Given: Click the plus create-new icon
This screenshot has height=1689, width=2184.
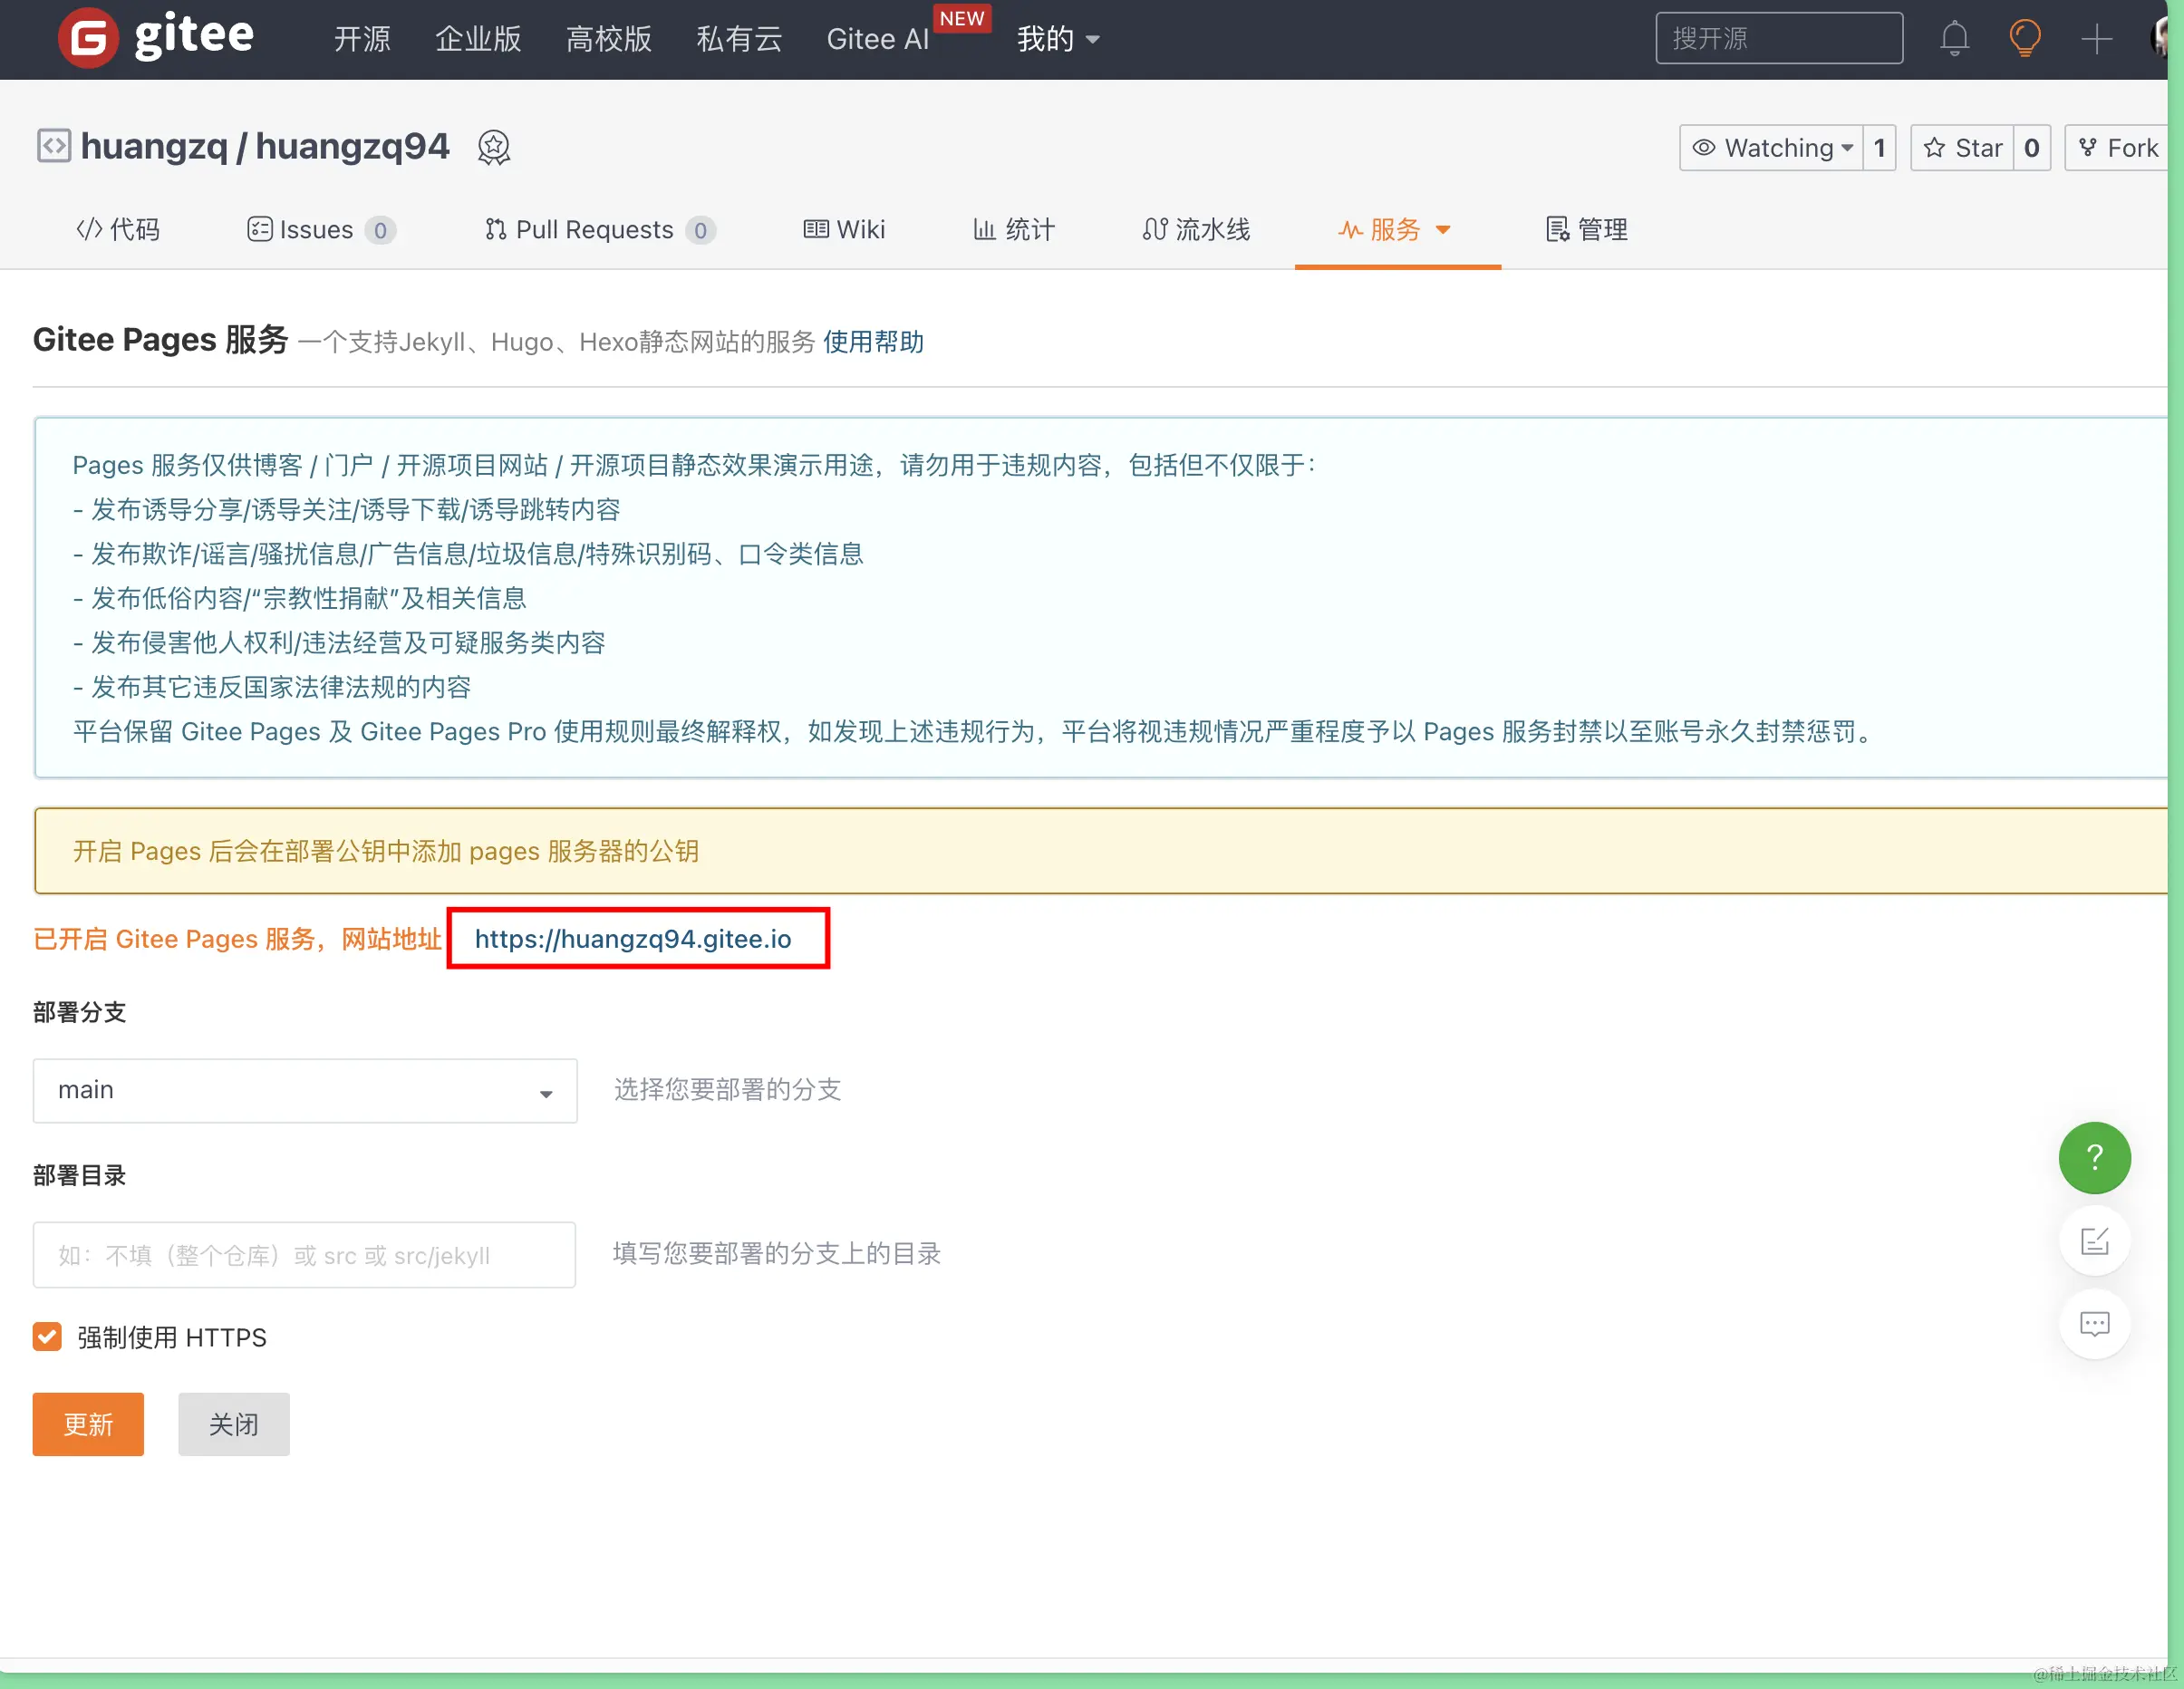Looking at the screenshot, I should (x=2097, y=39).
